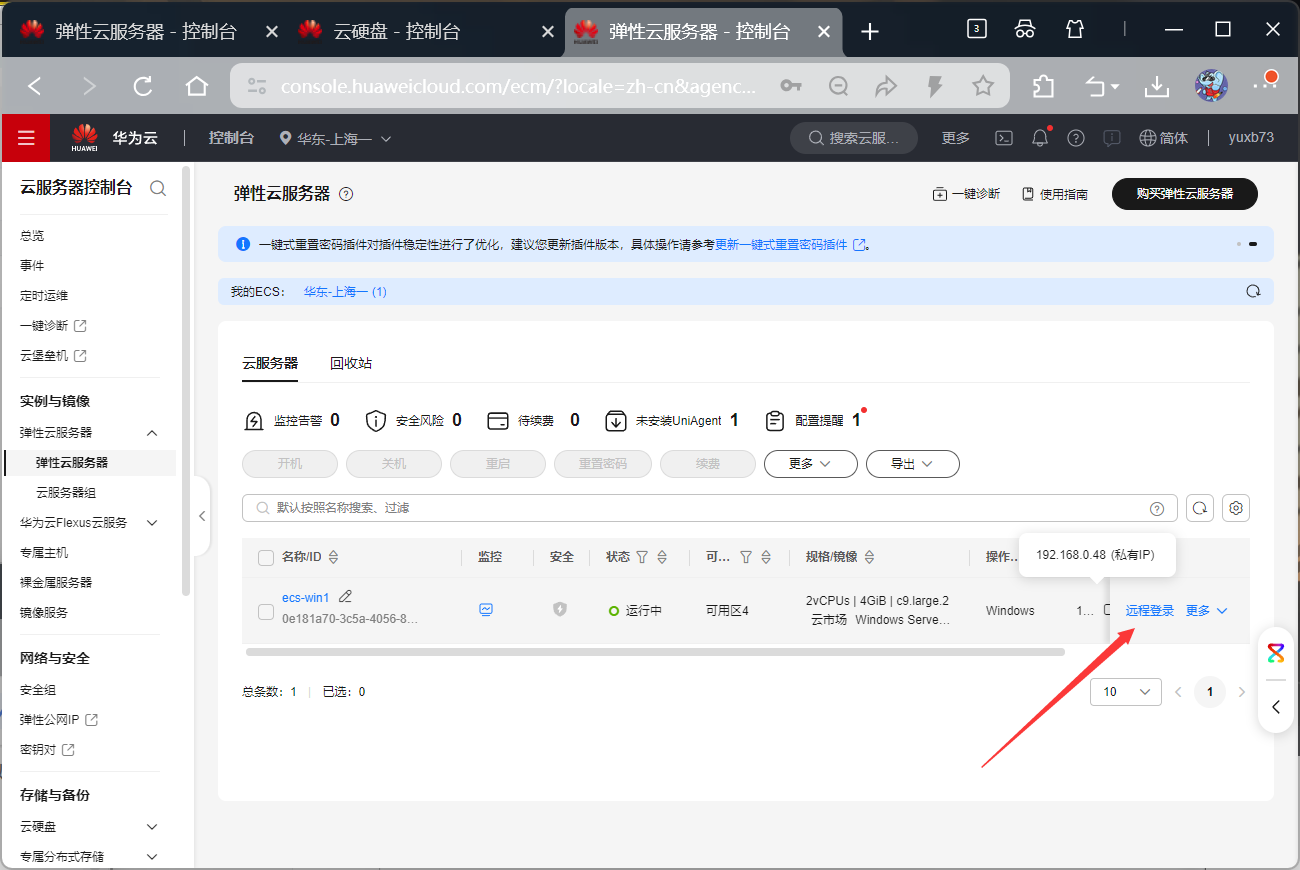Click 控制台 in top bar
The height and width of the screenshot is (870, 1300).
coord(231,138)
